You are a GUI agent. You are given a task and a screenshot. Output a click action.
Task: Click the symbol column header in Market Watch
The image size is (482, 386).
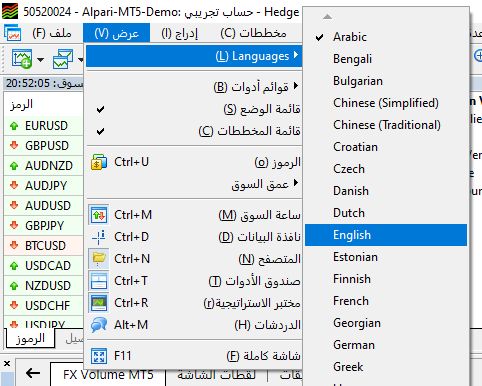(43, 105)
